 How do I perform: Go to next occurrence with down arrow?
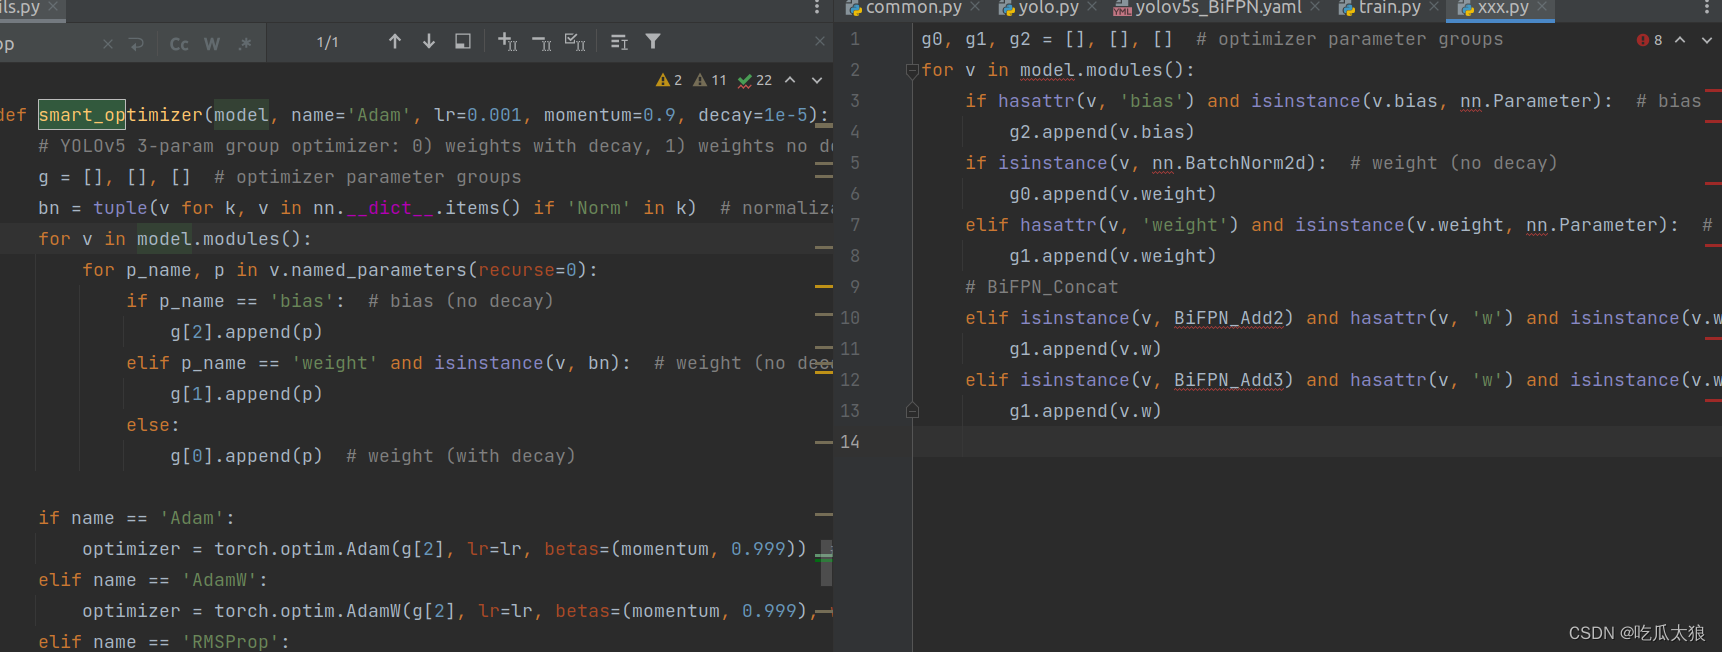click(x=429, y=42)
